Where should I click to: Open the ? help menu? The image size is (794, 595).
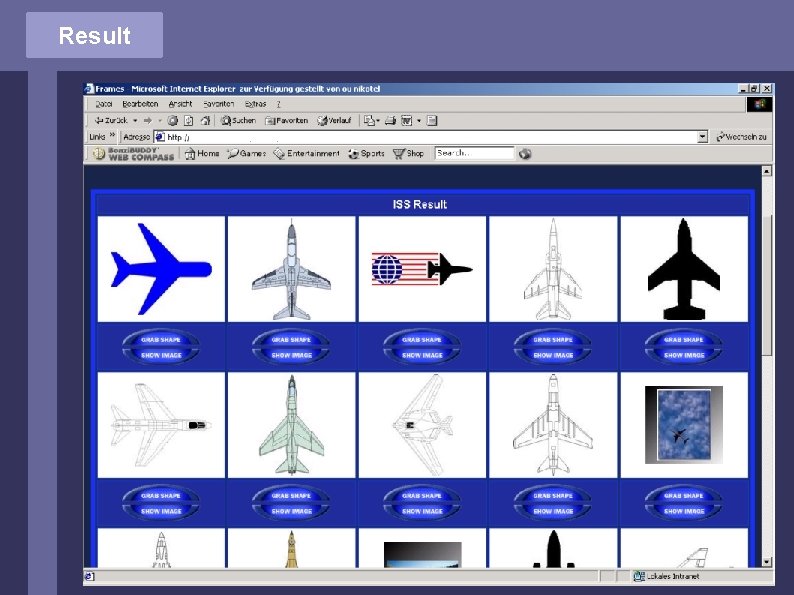[279, 104]
